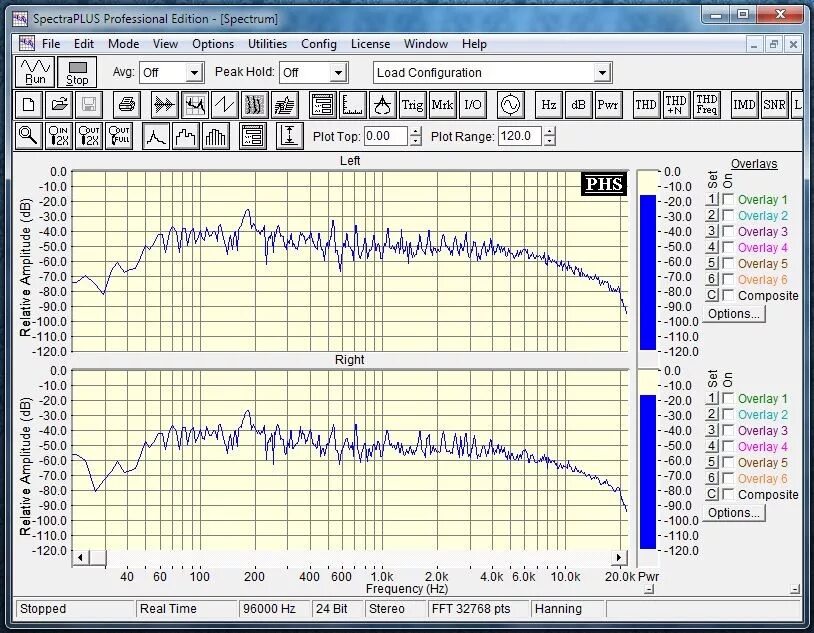Open spectrum options dialog icon

(253, 136)
